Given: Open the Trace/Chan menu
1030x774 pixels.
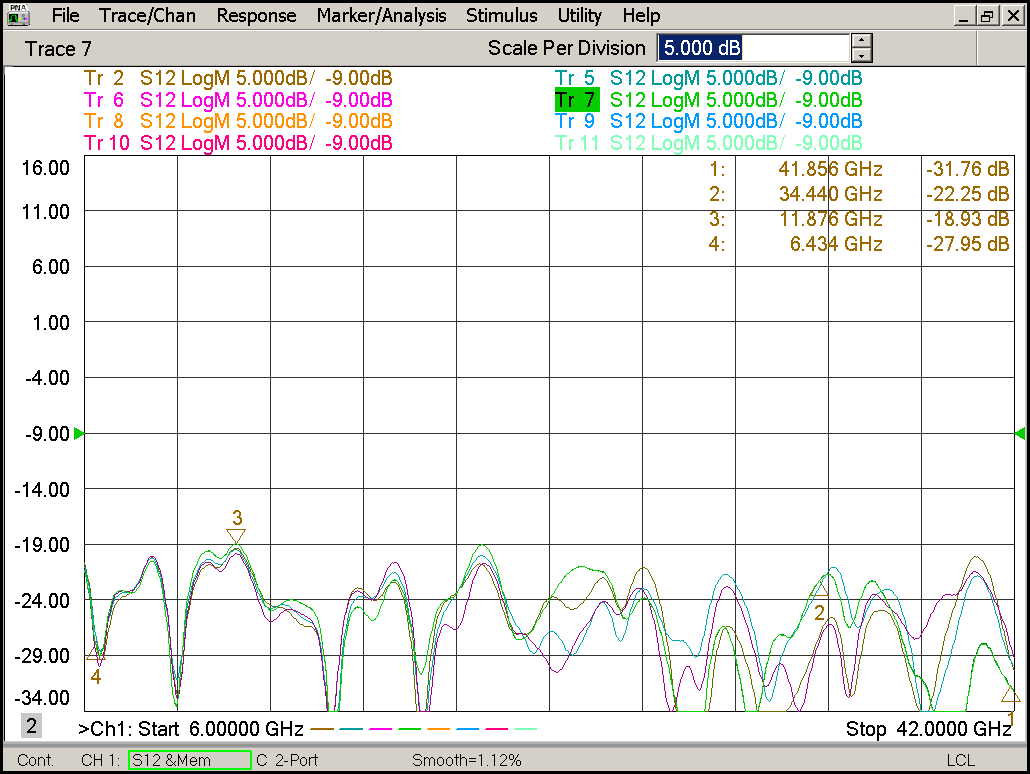Looking at the screenshot, I should [147, 15].
